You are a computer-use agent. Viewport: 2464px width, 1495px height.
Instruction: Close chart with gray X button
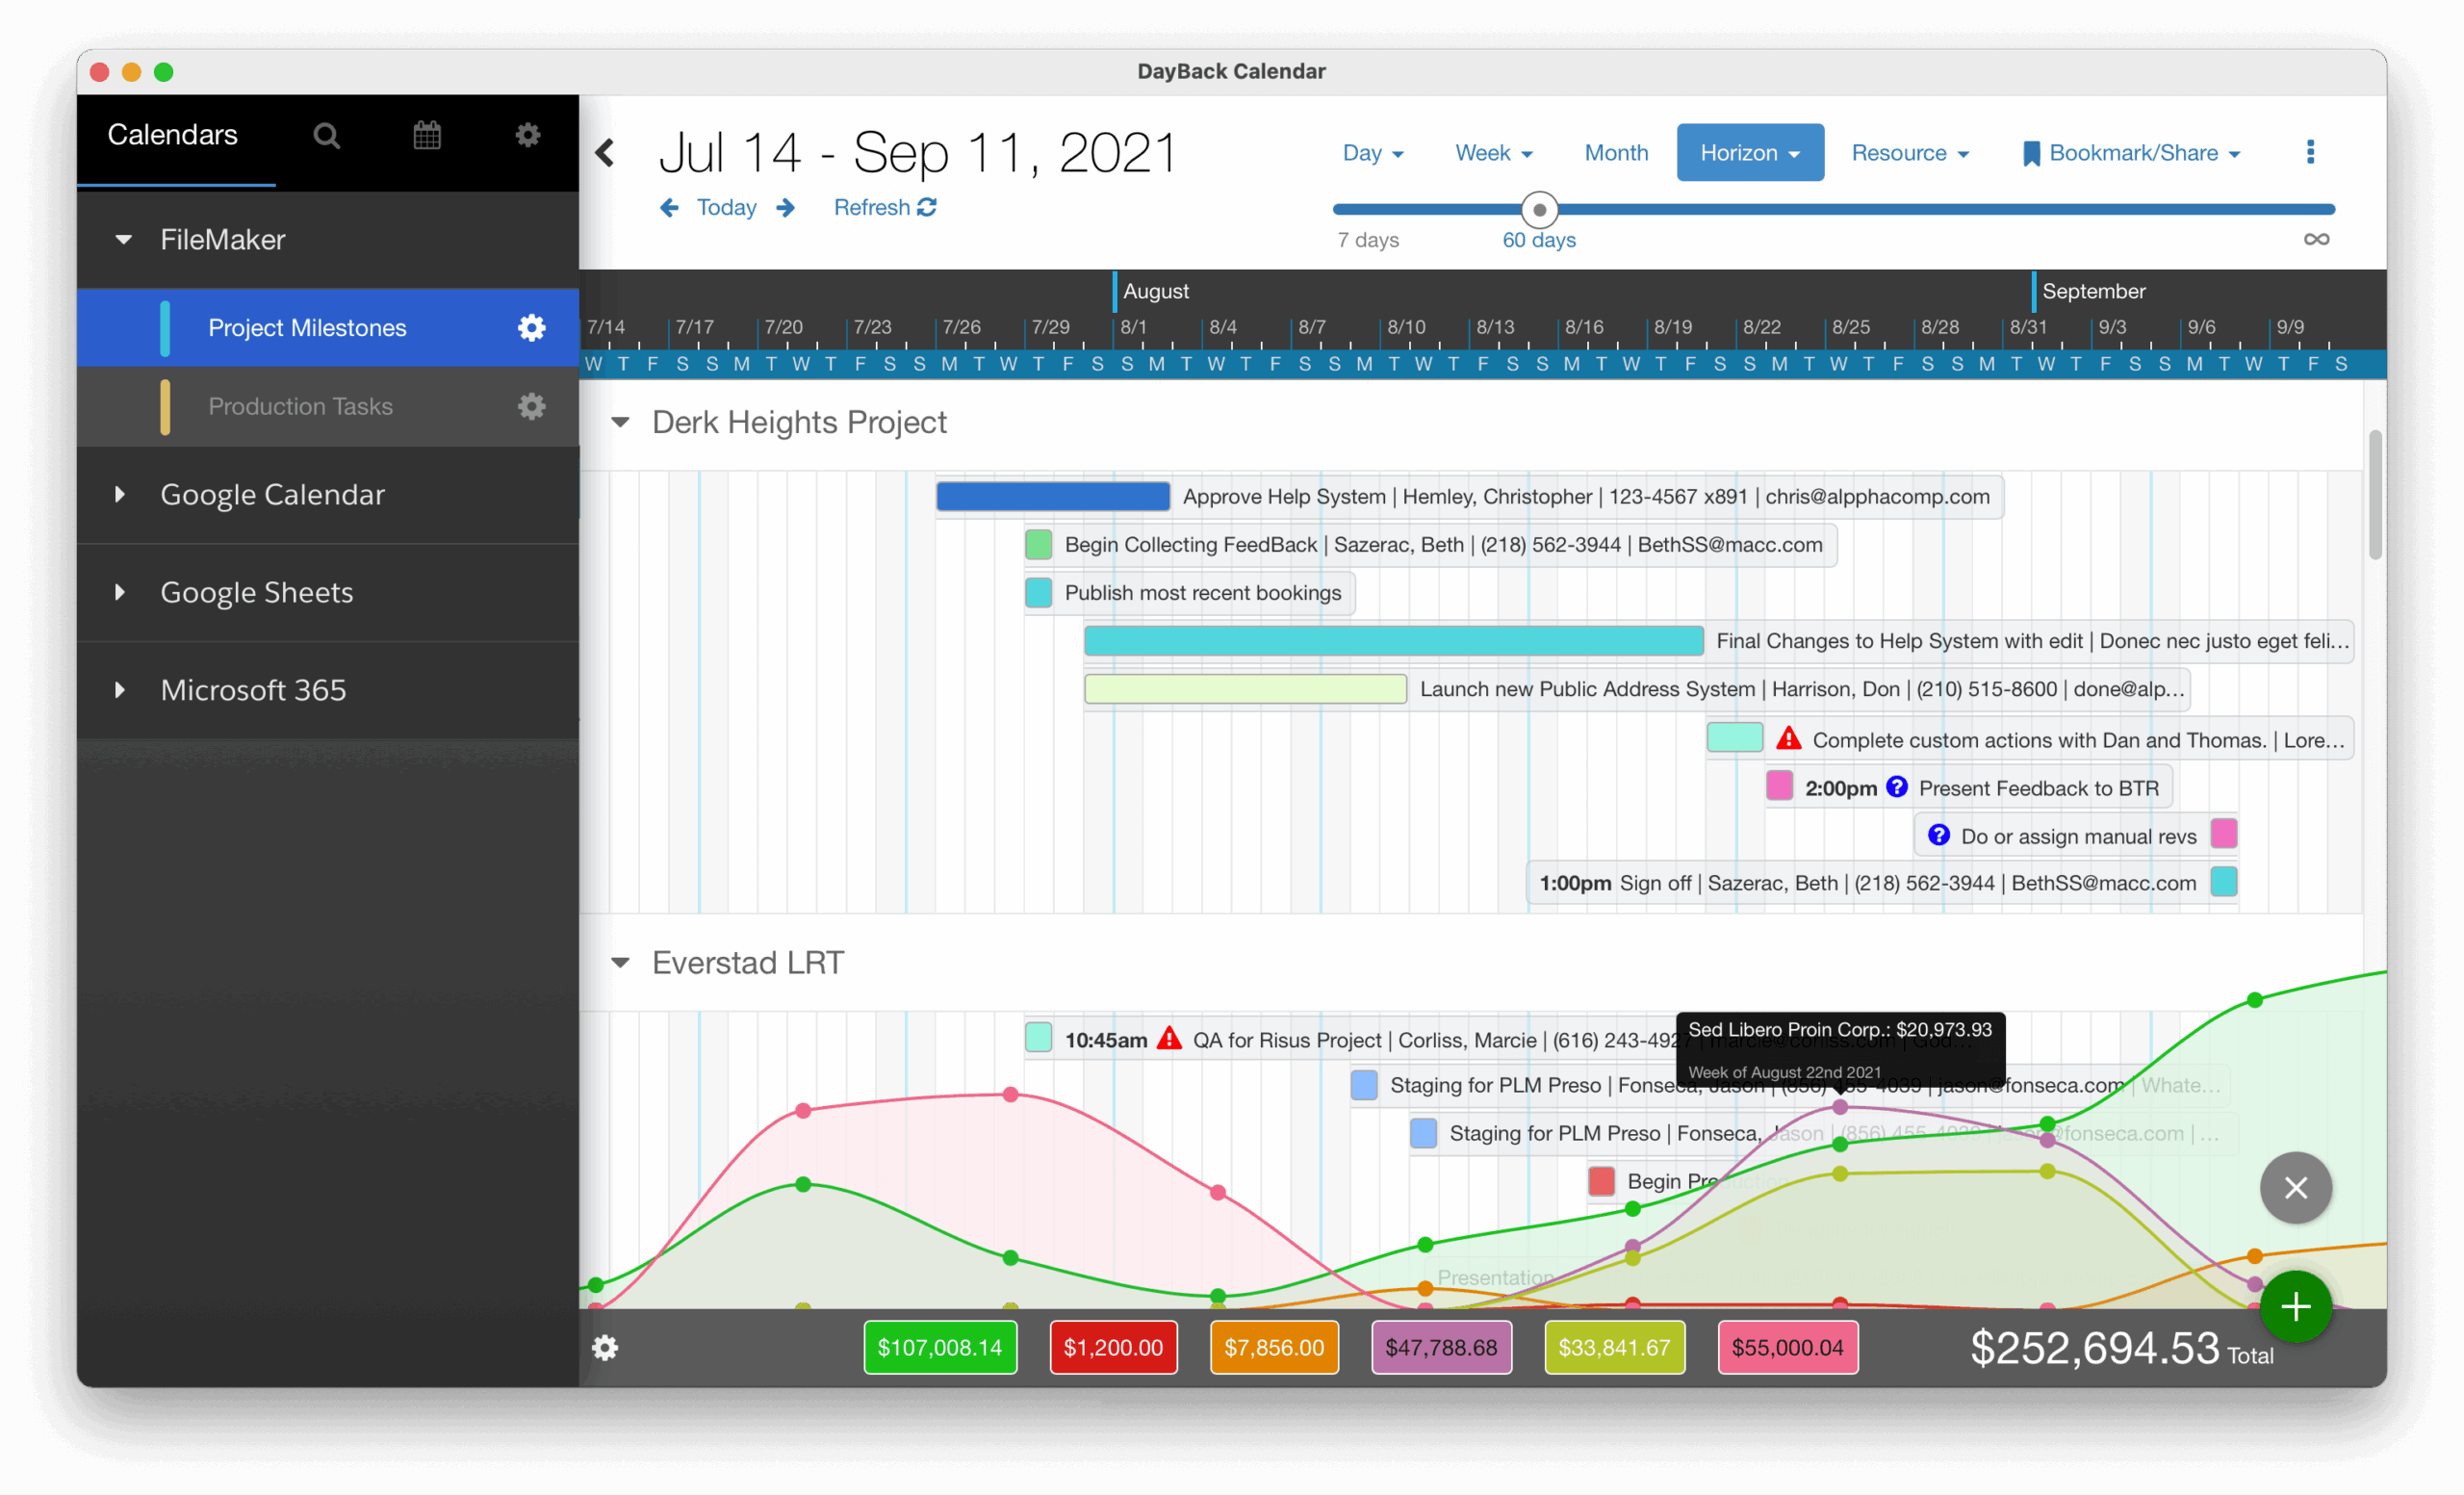click(2295, 1187)
